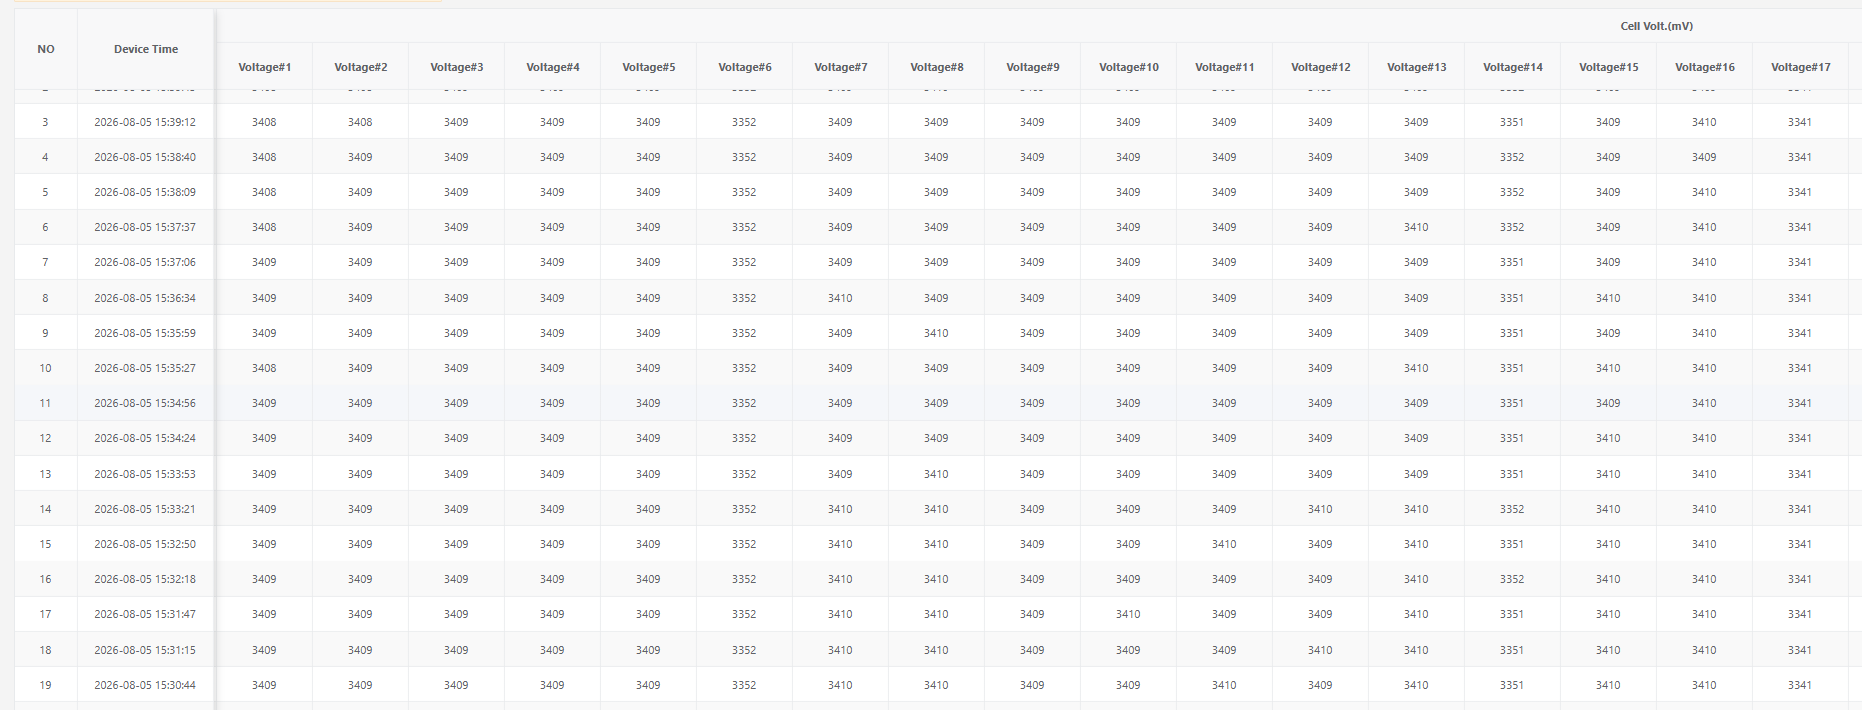The height and width of the screenshot is (710, 1862).
Task: Select the Voltage#17 column header
Action: coord(1801,67)
